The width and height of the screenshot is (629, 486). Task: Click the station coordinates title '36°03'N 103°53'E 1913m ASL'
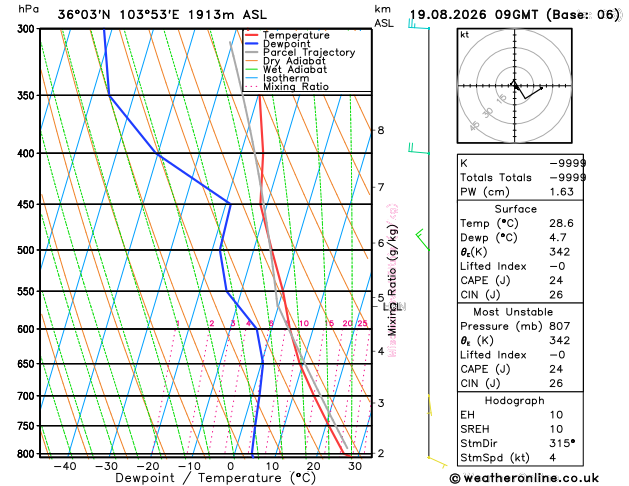162,15
